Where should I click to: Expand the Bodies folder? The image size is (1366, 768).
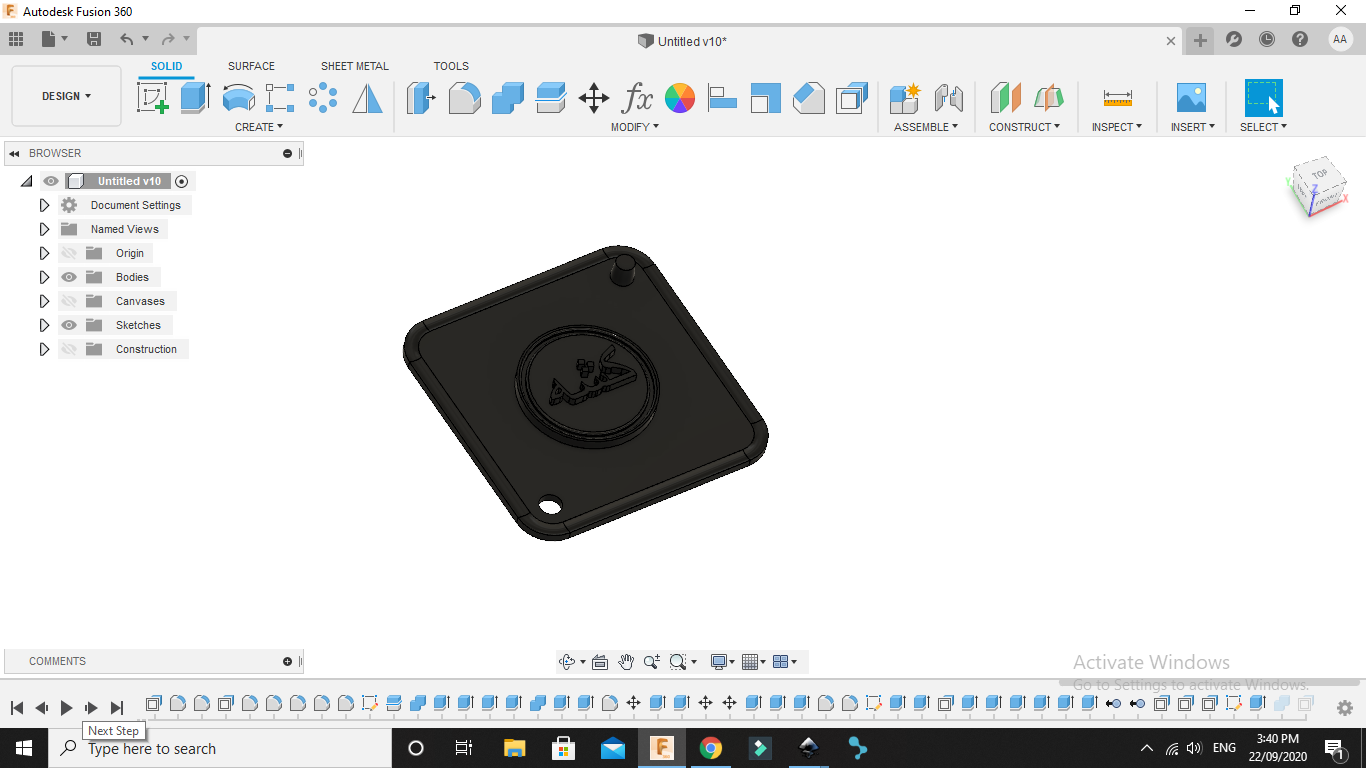pyautogui.click(x=44, y=277)
